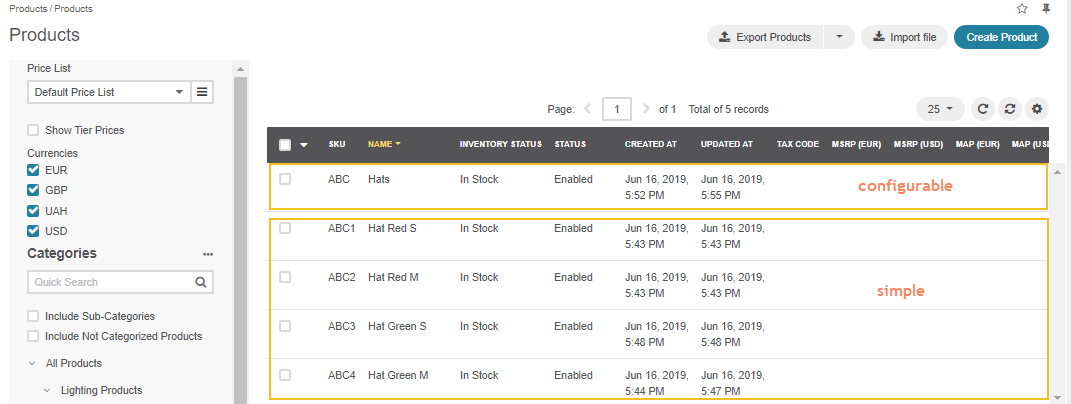Click the pin page icon
The width and height of the screenshot is (1071, 404).
(1046, 8)
